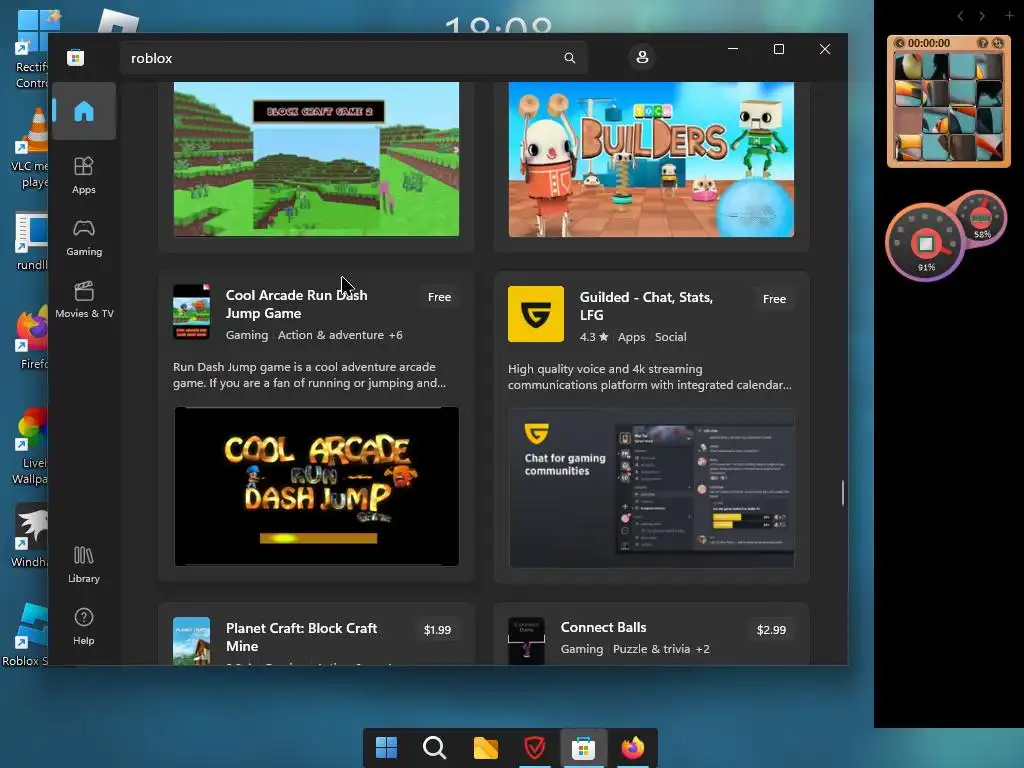Click the 4.3 star rating for Guilded

tap(594, 337)
